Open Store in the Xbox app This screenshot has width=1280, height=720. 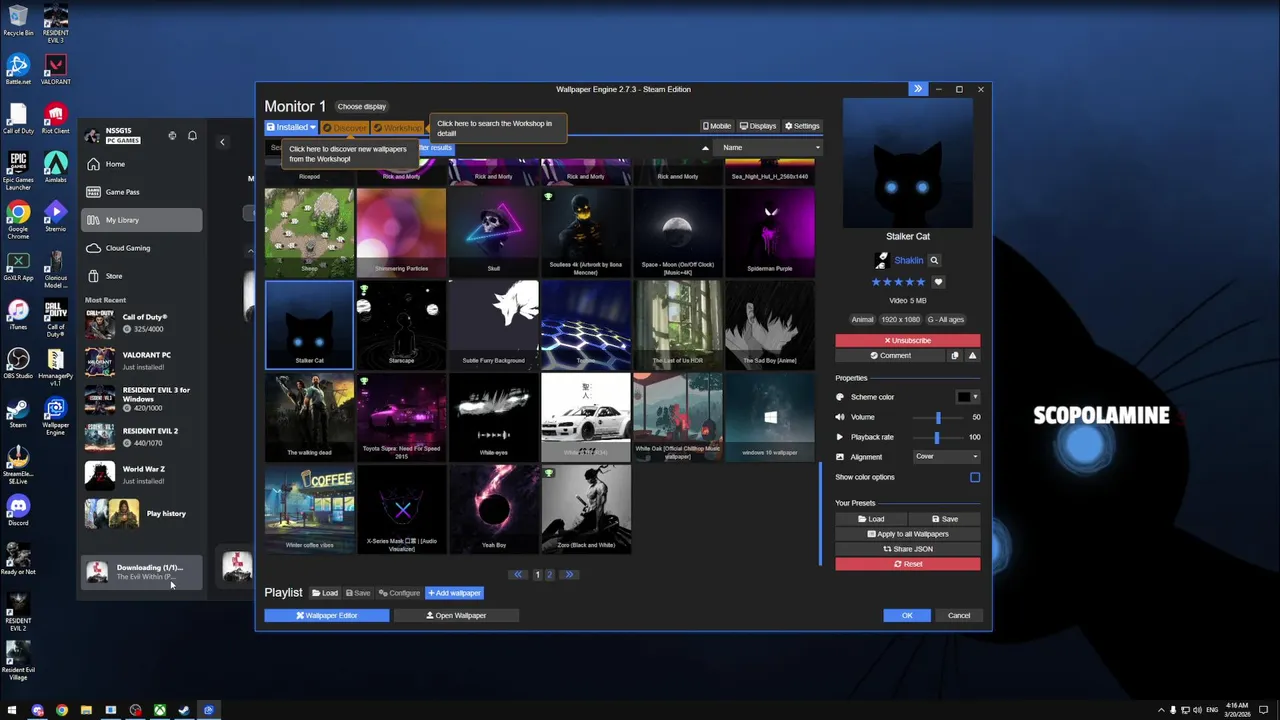tap(142, 276)
